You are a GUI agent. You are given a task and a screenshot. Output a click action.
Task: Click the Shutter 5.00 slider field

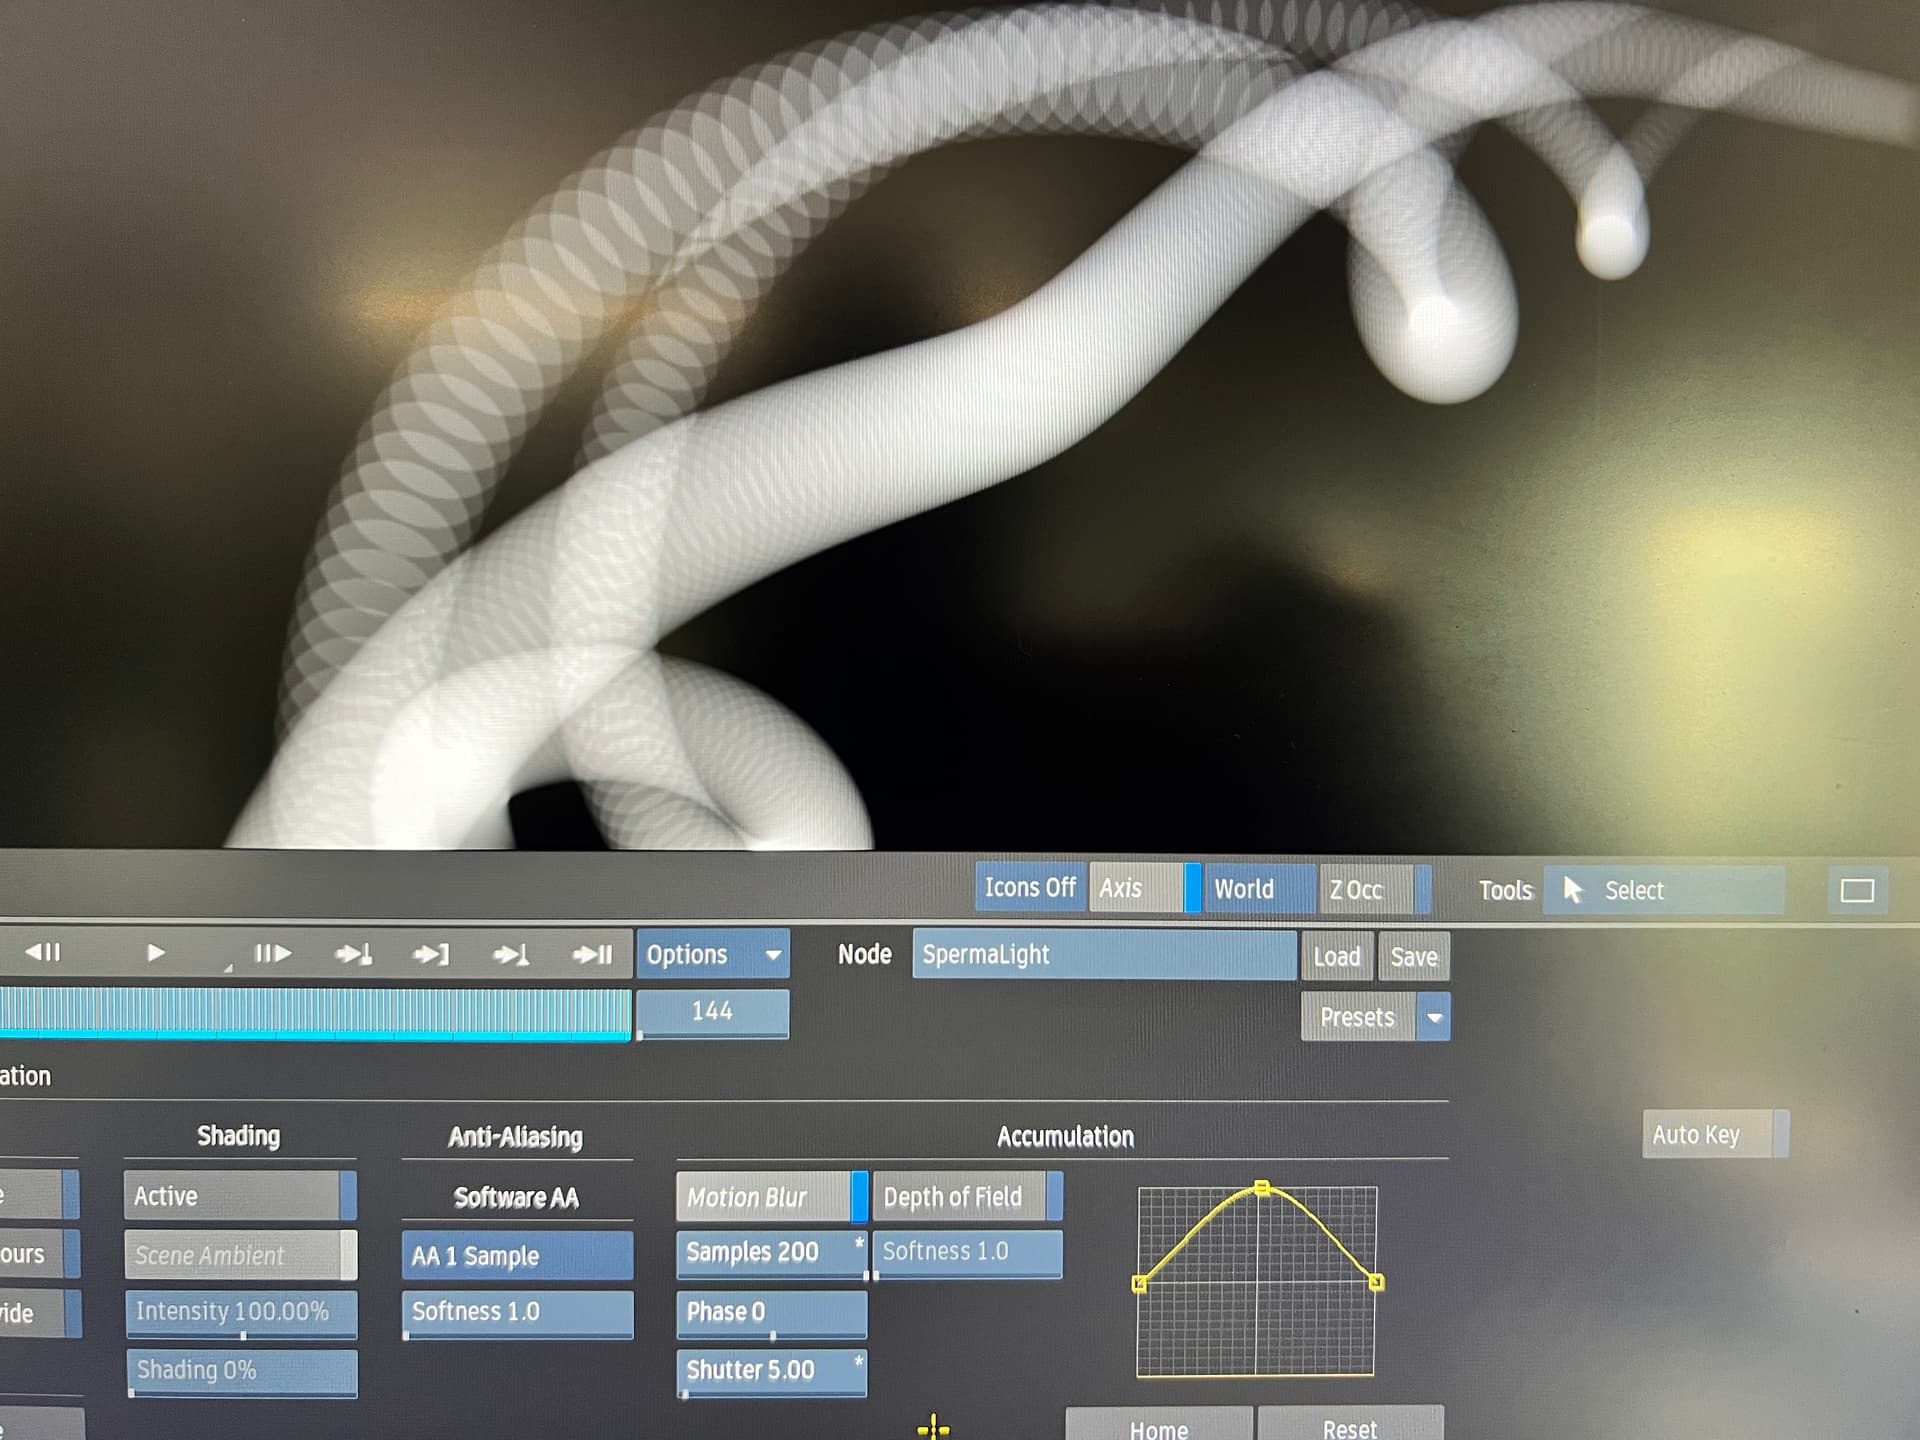tap(770, 1370)
